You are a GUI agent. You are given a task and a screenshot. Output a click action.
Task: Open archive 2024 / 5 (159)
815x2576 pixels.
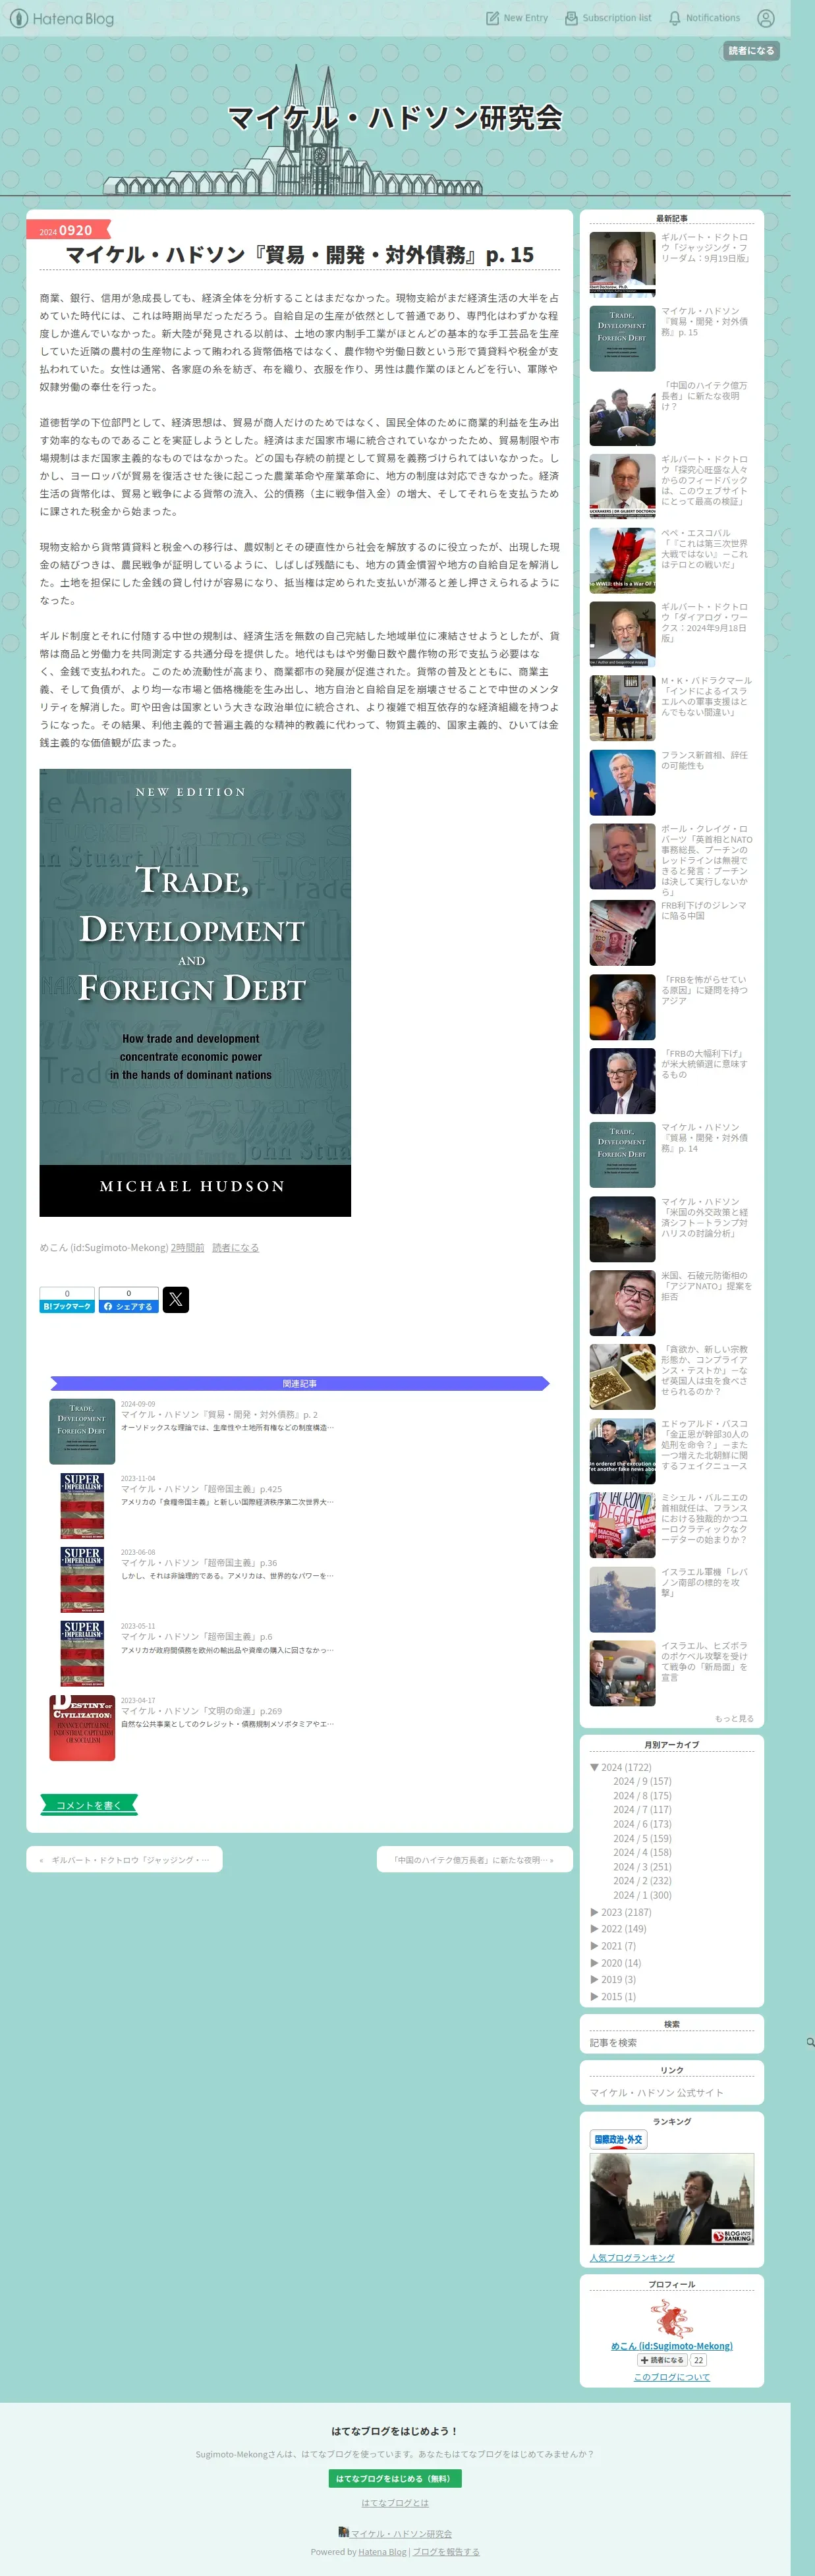pos(642,1838)
